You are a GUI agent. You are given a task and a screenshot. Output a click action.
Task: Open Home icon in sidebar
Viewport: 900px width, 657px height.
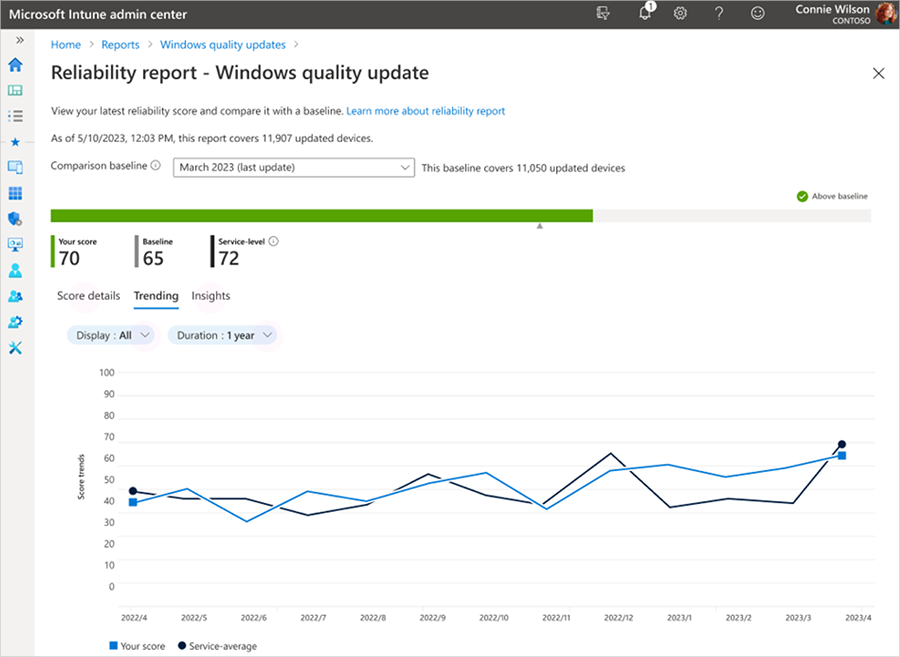15,65
